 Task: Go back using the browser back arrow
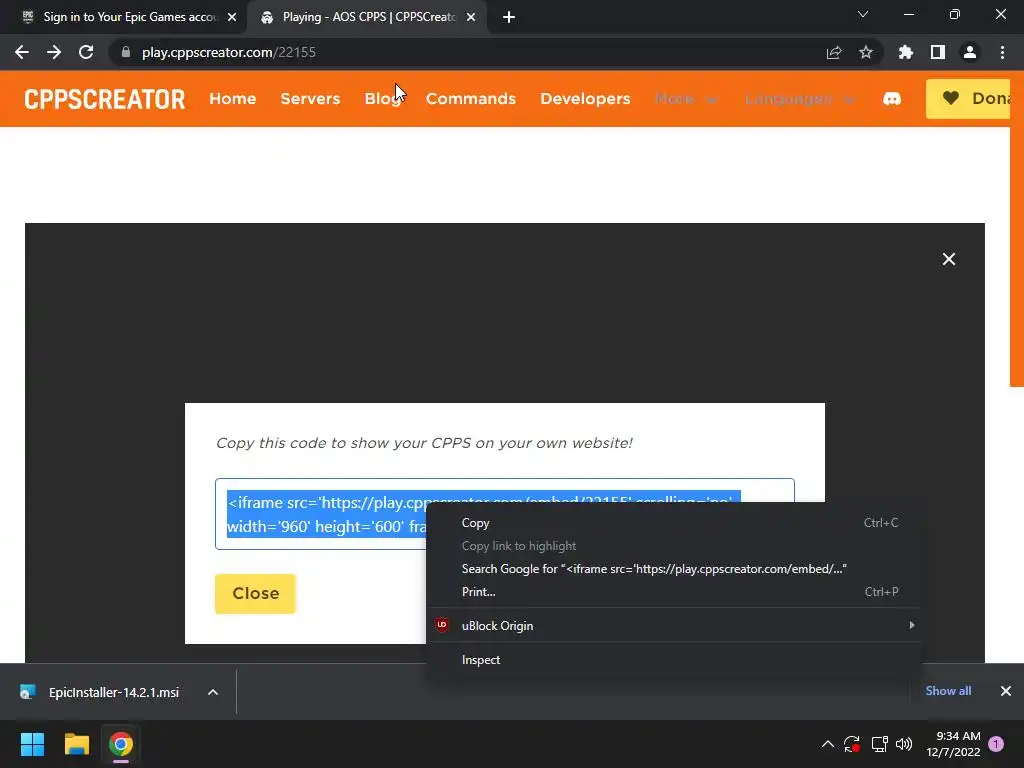pyautogui.click(x=22, y=52)
